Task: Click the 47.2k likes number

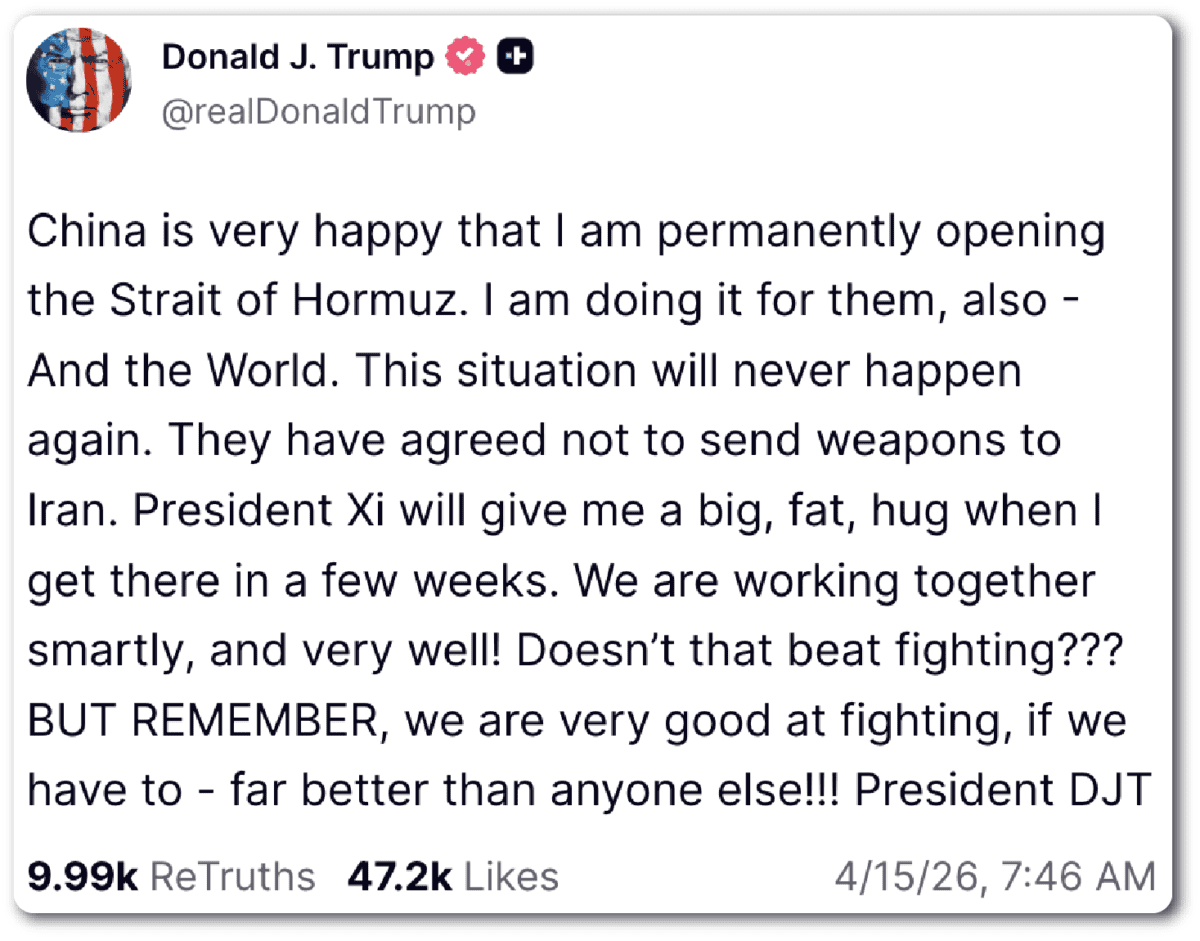Action: pos(399,876)
